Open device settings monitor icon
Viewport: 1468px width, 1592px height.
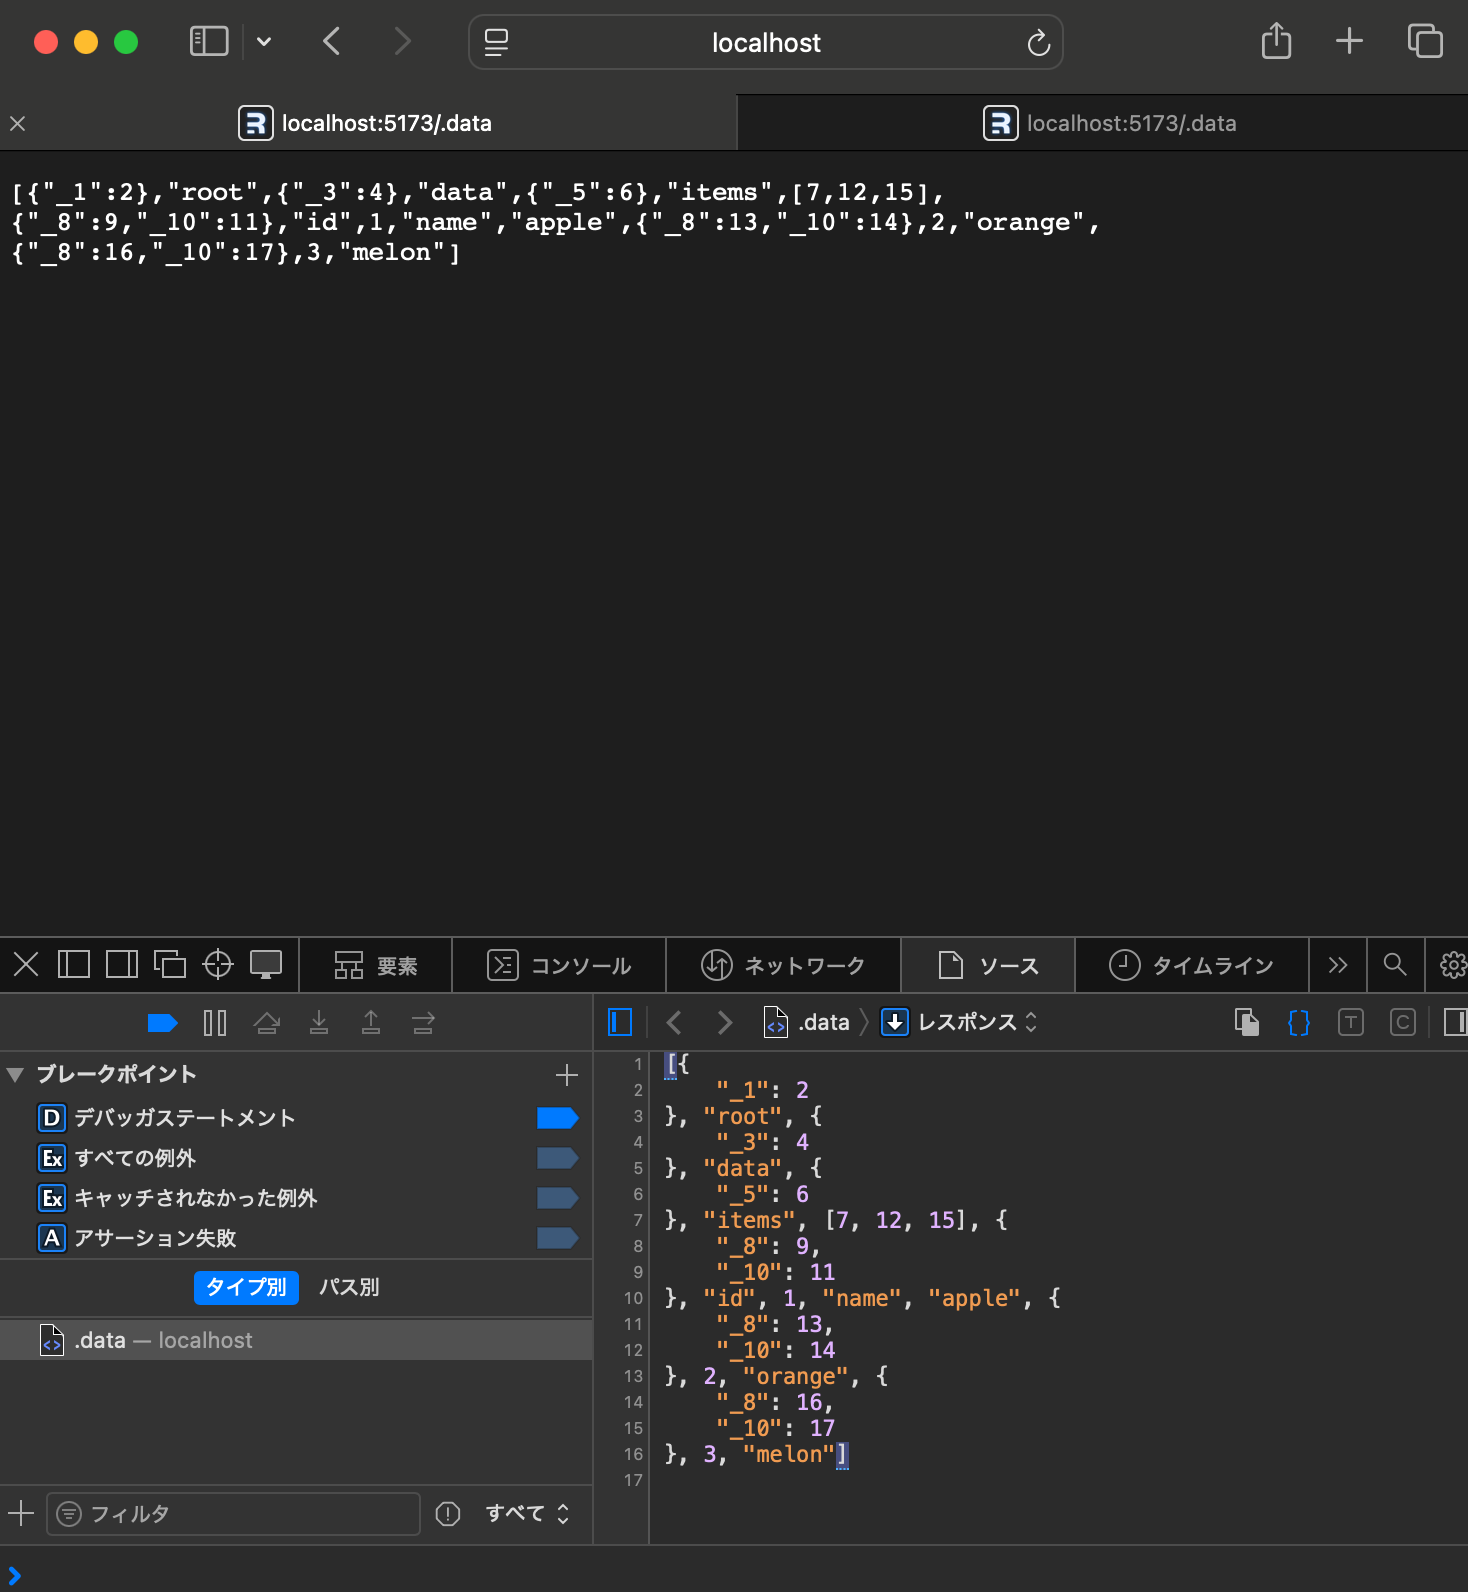[x=266, y=965]
